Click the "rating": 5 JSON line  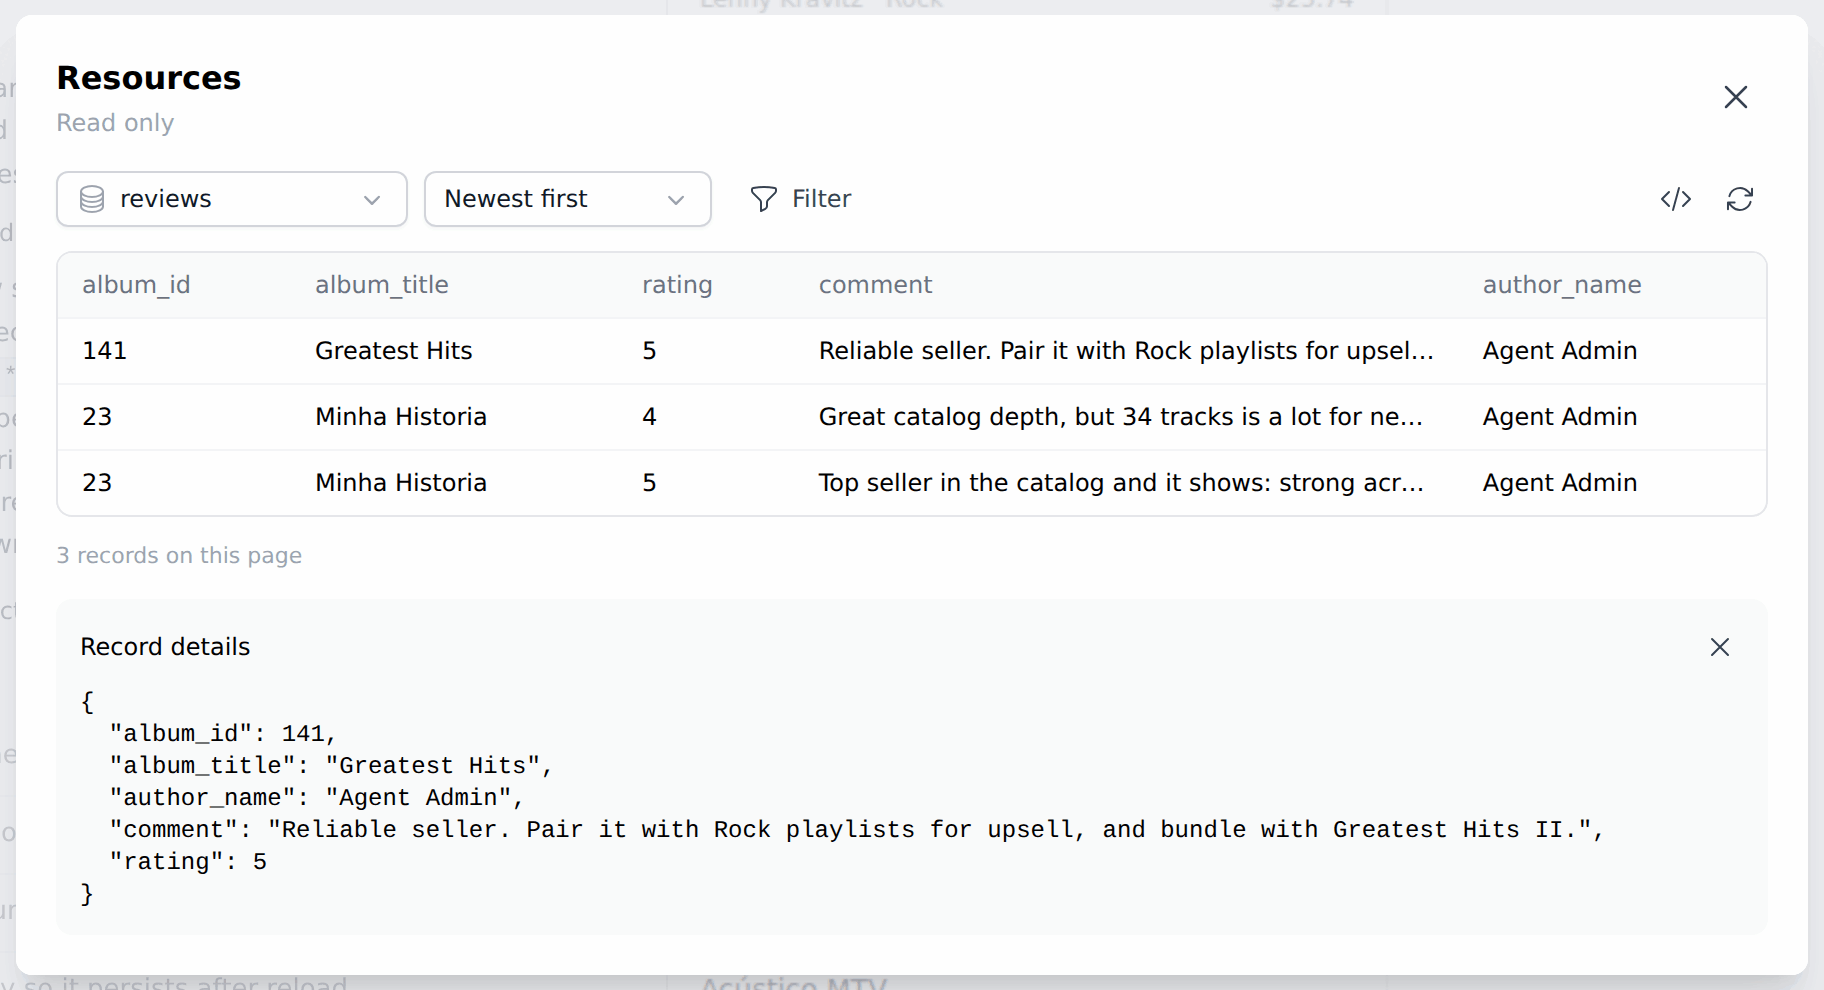tap(188, 862)
